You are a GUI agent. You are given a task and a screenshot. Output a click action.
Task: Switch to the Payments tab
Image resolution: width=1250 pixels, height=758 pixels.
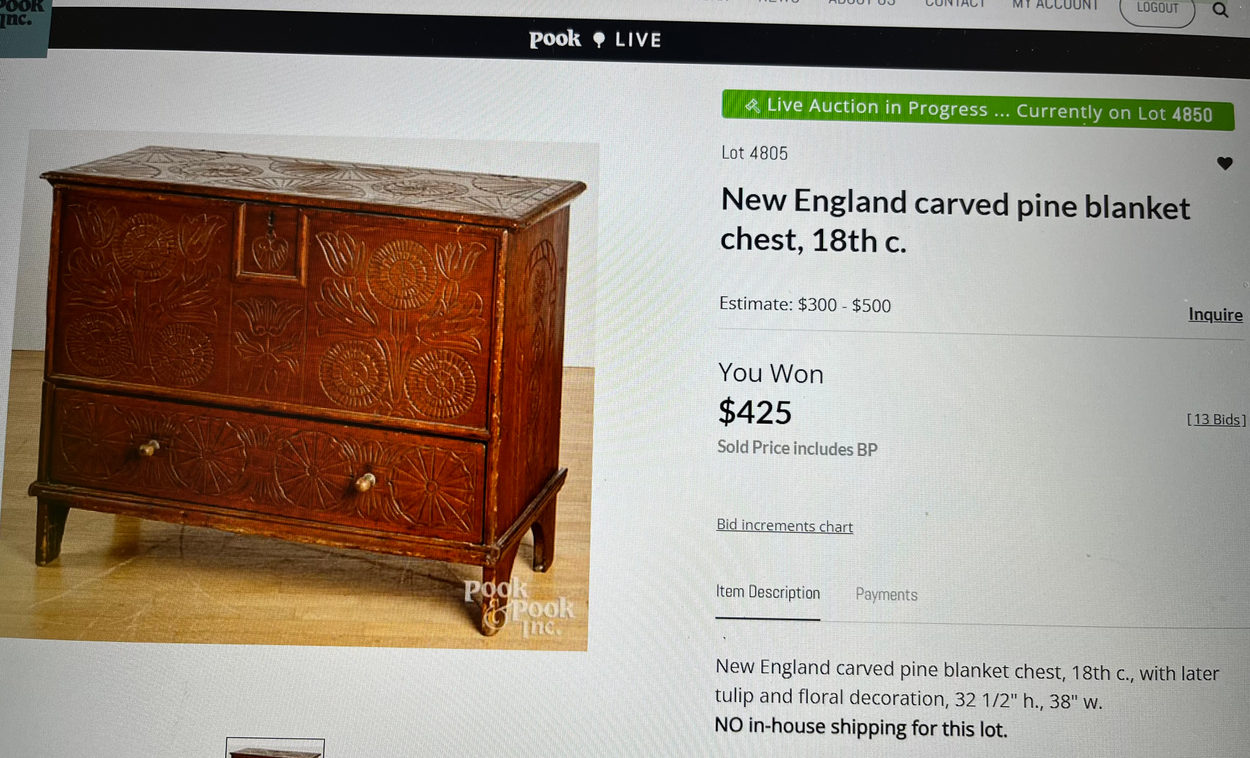886,594
